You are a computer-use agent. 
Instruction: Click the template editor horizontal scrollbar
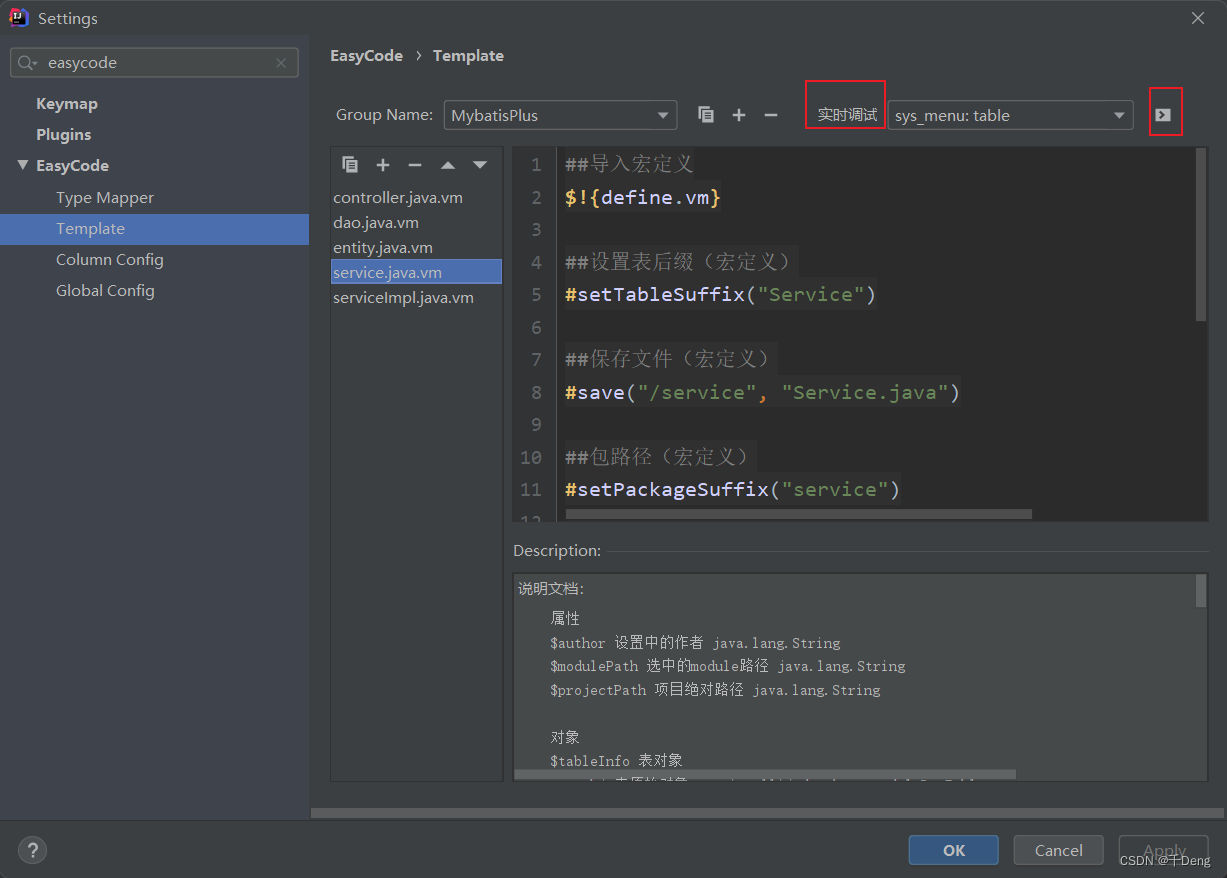pos(798,514)
